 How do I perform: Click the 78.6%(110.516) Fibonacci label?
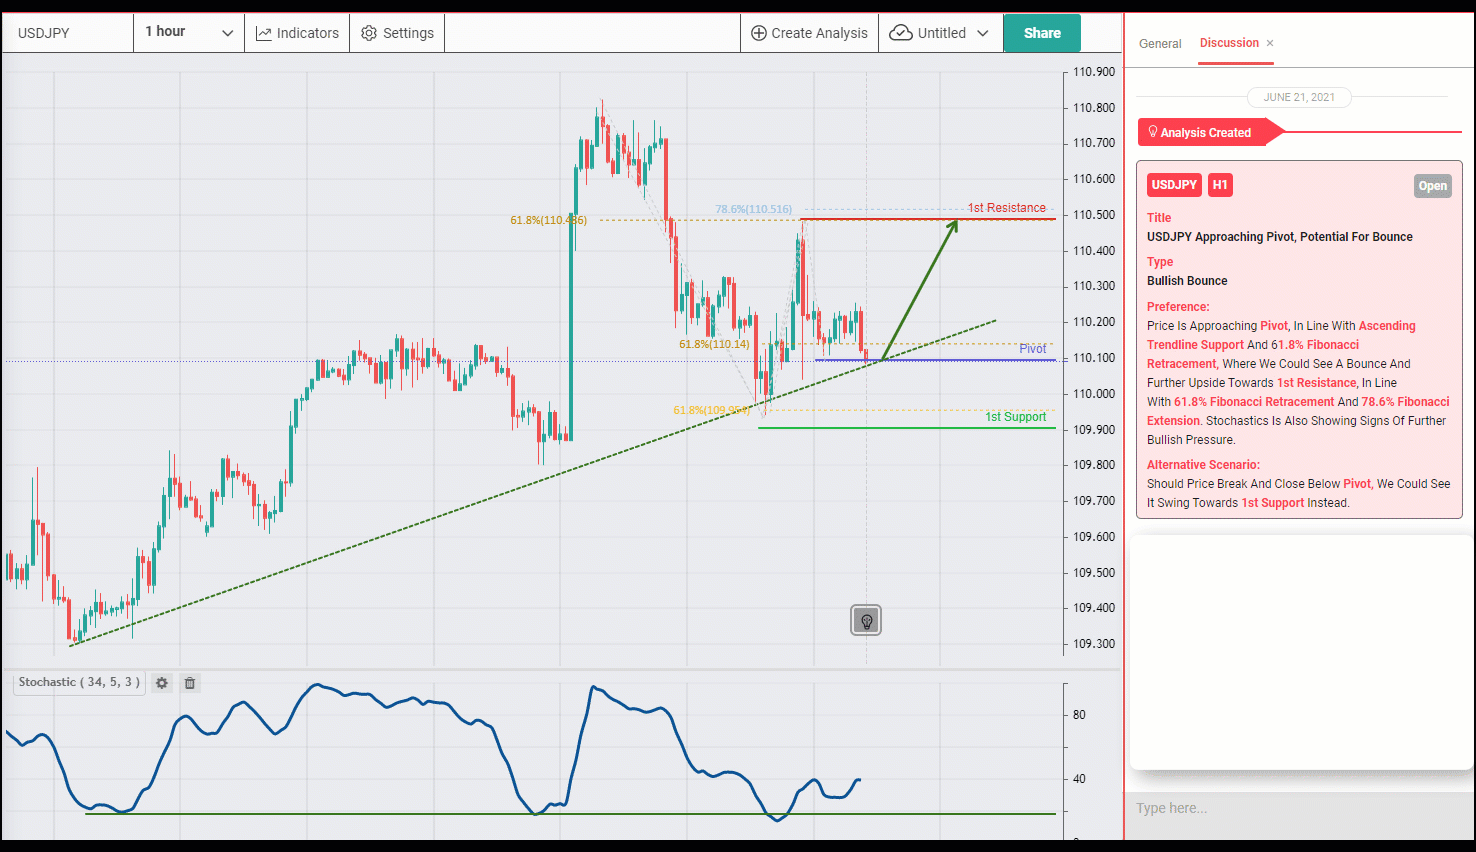tap(753, 210)
